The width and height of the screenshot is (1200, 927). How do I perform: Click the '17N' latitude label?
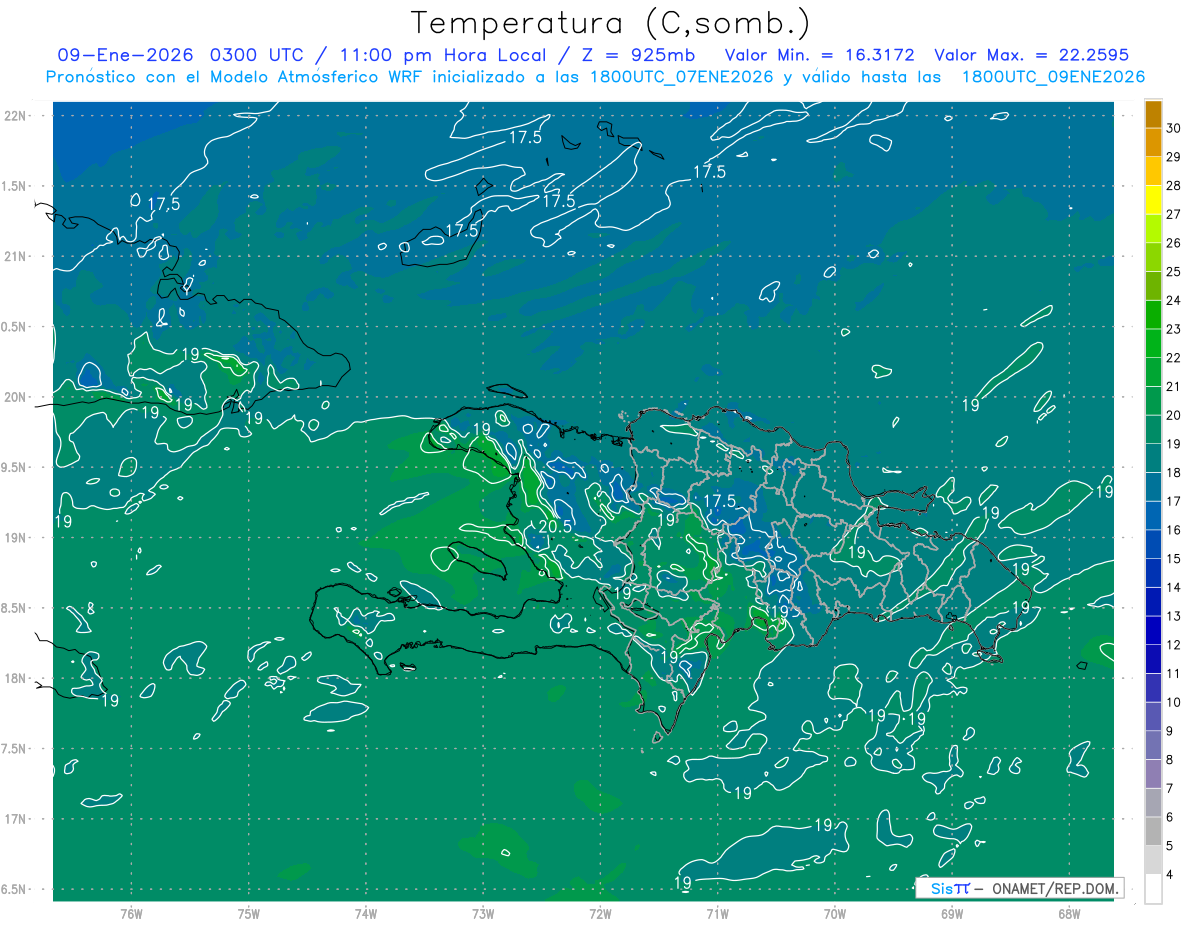coord(14,819)
